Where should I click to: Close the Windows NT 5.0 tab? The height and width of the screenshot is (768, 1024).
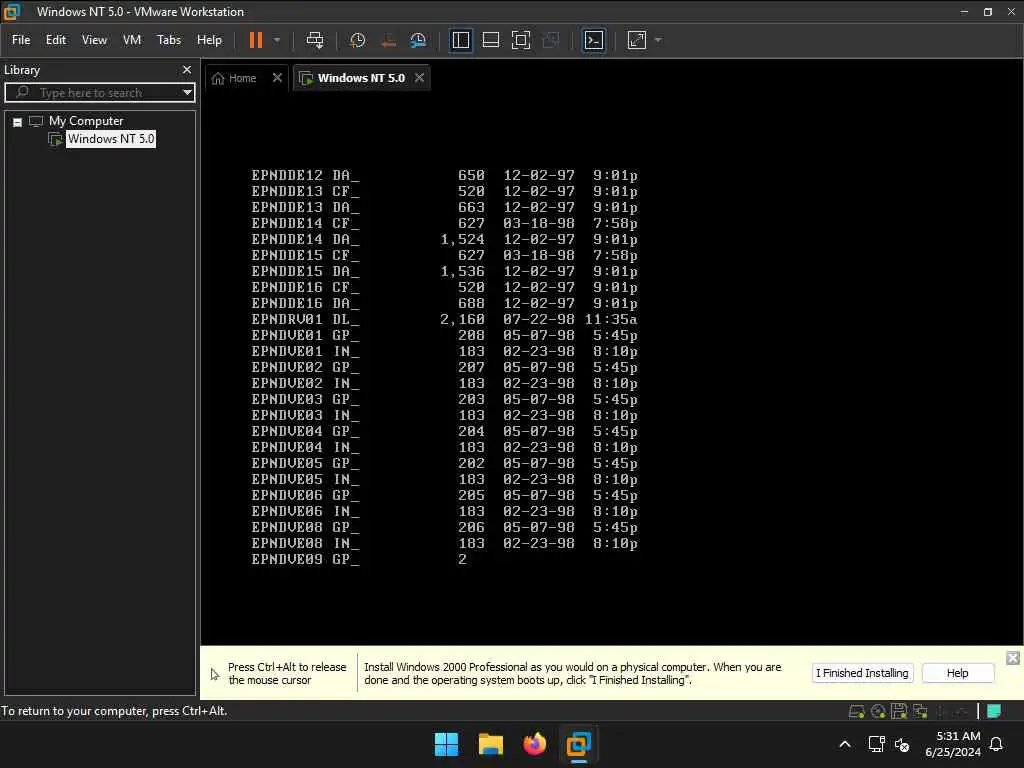coord(419,78)
